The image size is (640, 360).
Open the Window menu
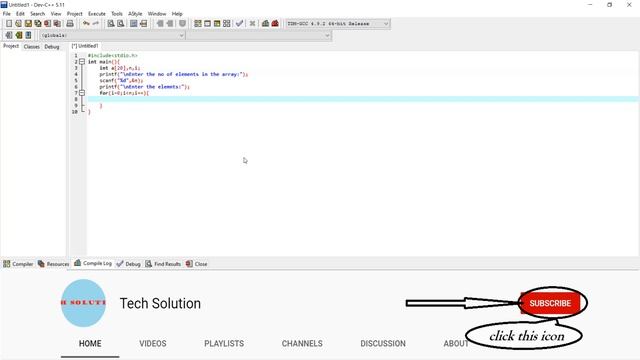157,13
